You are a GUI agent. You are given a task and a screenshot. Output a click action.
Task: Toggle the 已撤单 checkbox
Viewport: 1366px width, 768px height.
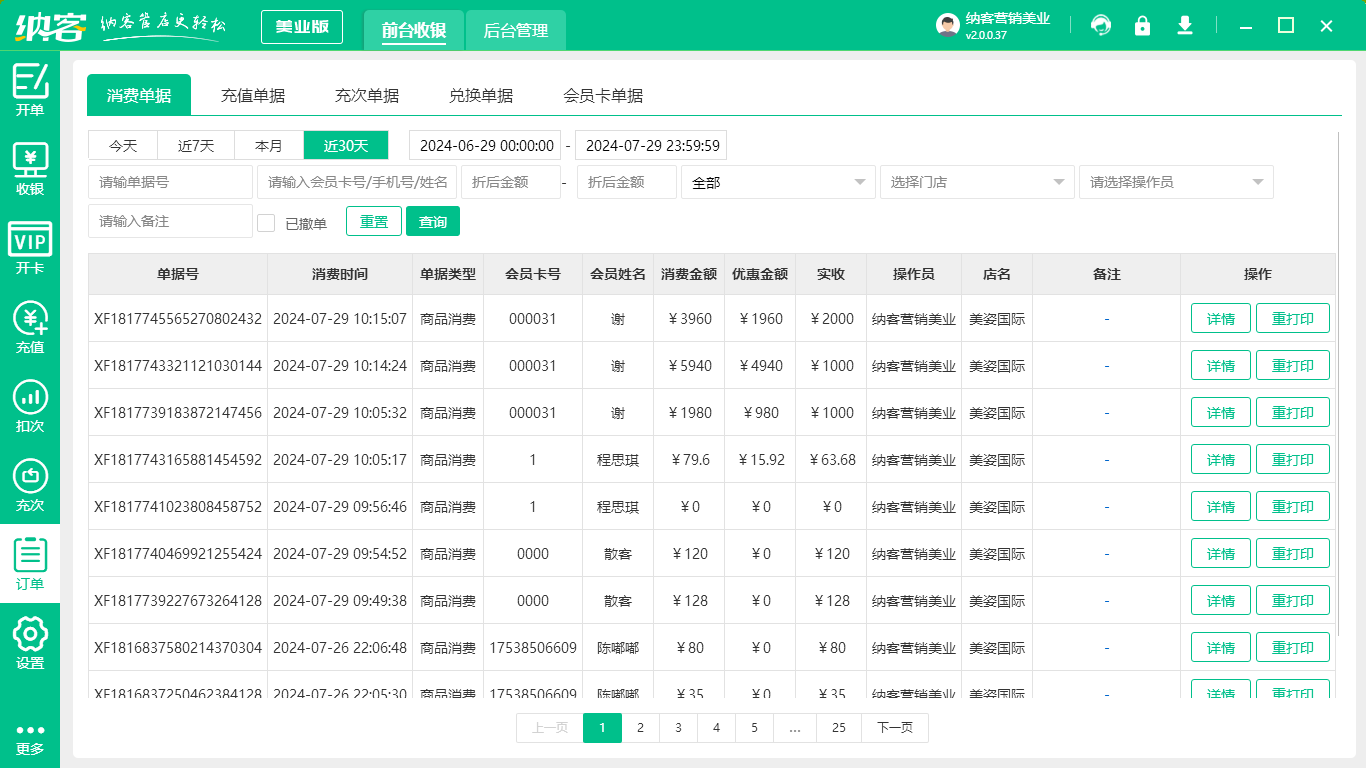point(266,223)
